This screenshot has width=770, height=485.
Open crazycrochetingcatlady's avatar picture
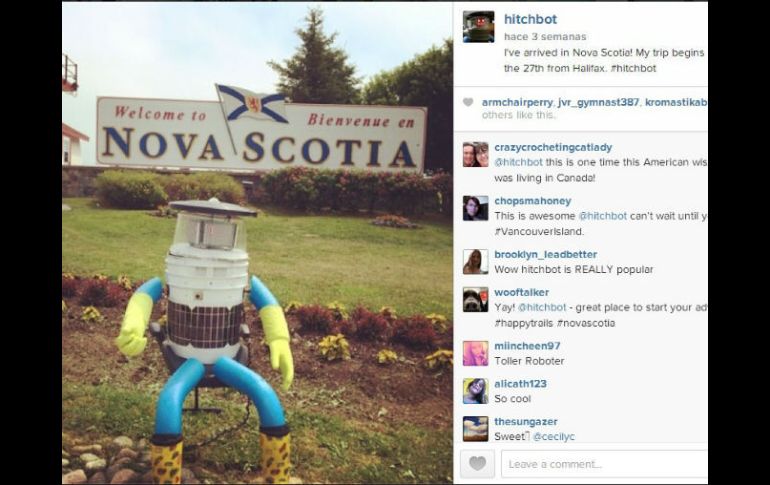[x=475, y=155]
